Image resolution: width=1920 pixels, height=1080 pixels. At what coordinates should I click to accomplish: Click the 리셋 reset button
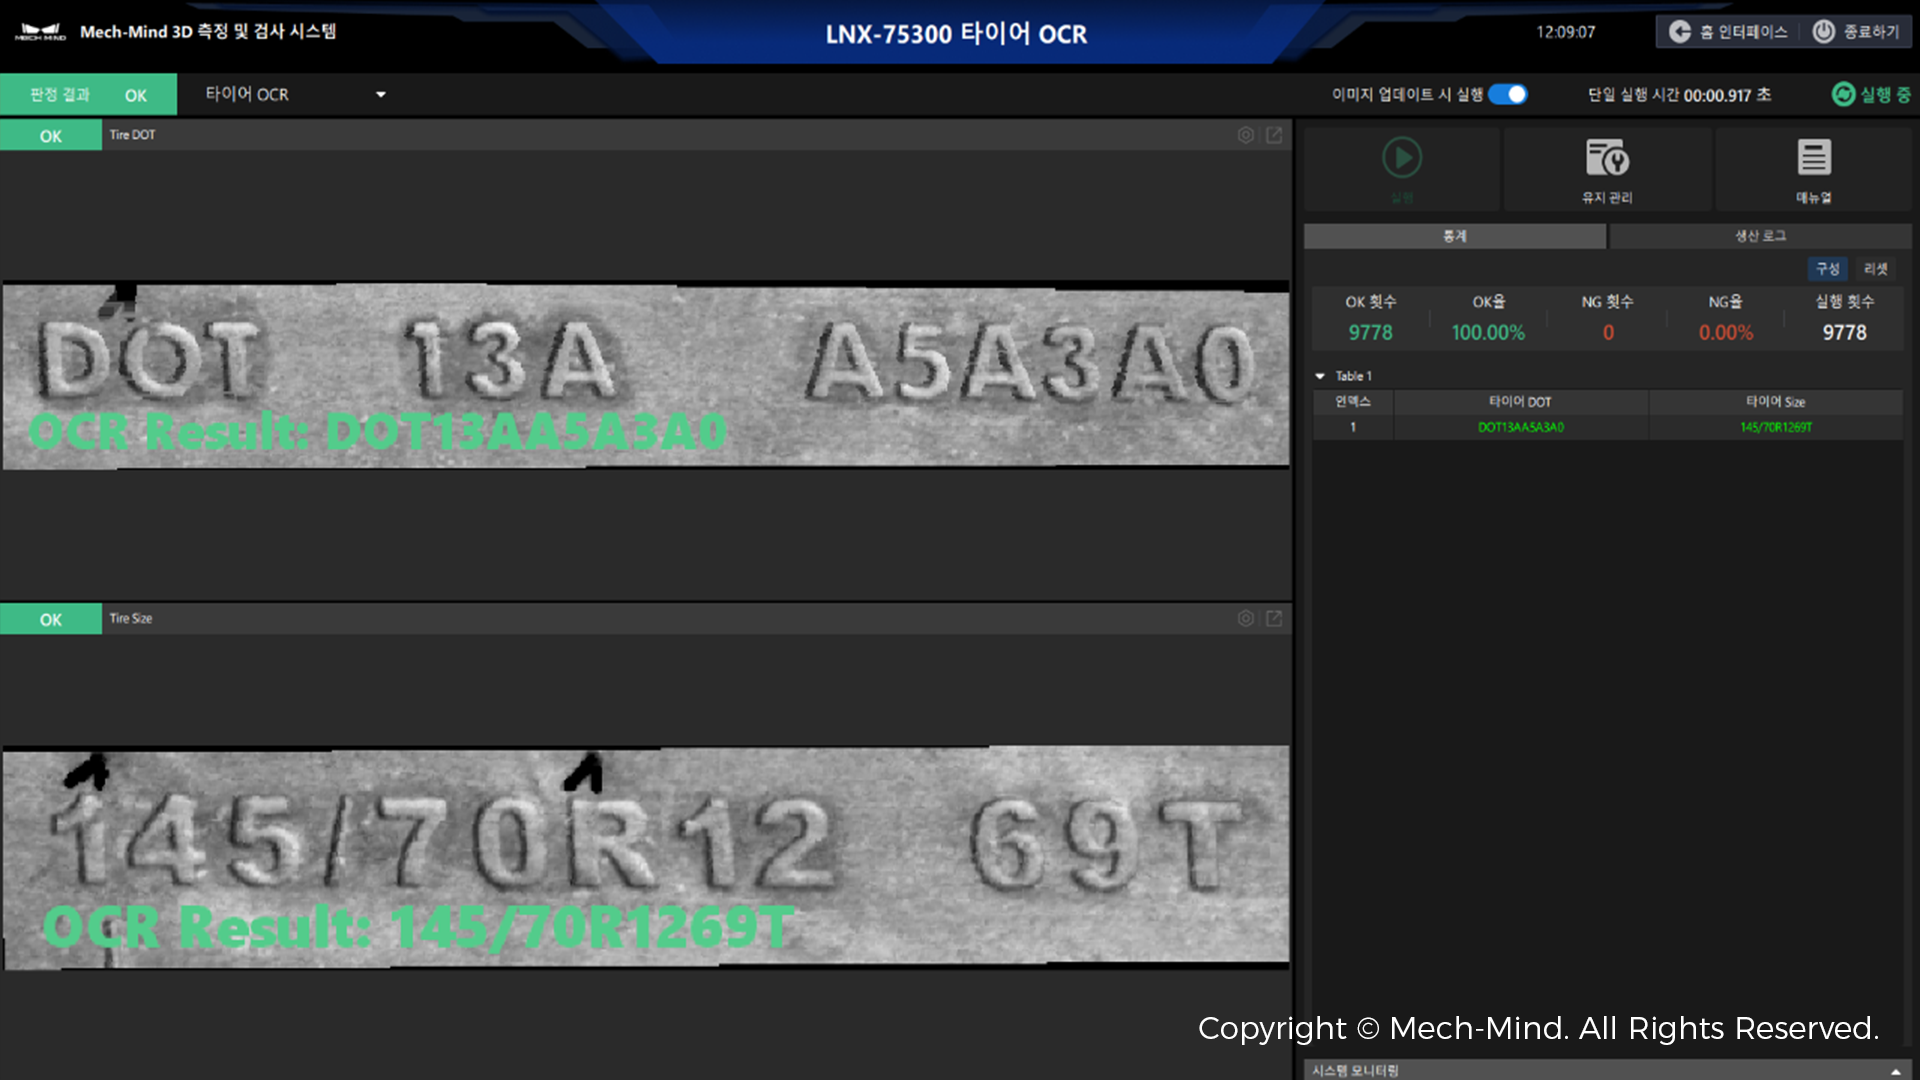click(1876, 269)
